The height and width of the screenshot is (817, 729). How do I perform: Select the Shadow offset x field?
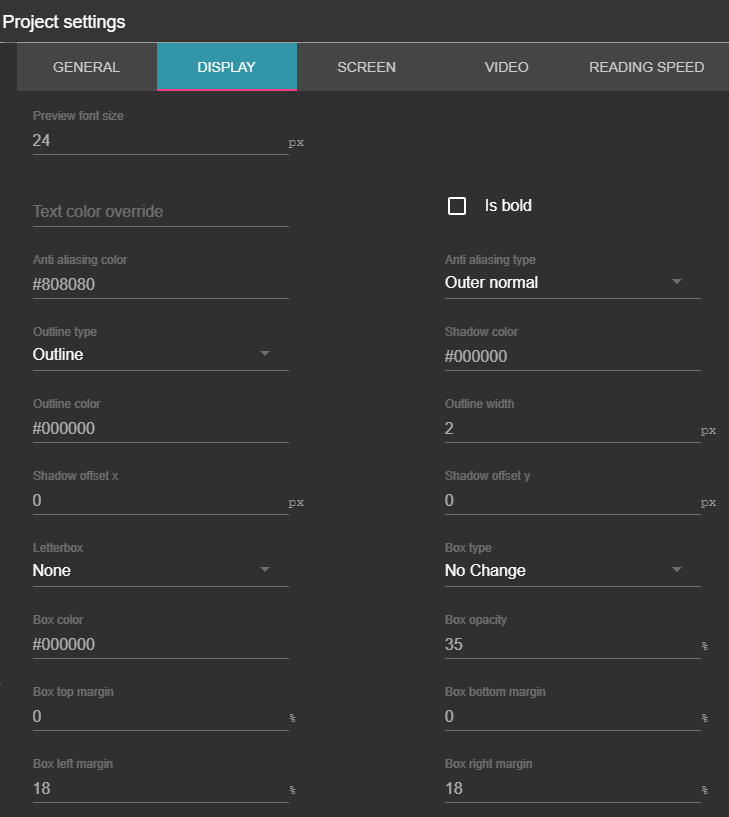[x=160, y=501]
